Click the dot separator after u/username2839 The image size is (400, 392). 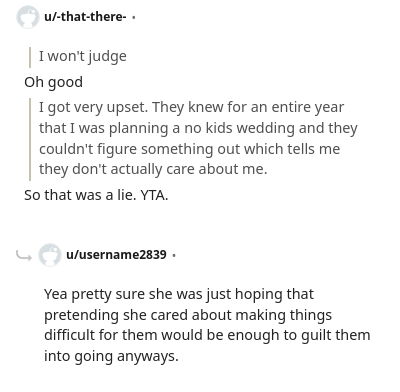pyautogui.click(x=174, y=255)
